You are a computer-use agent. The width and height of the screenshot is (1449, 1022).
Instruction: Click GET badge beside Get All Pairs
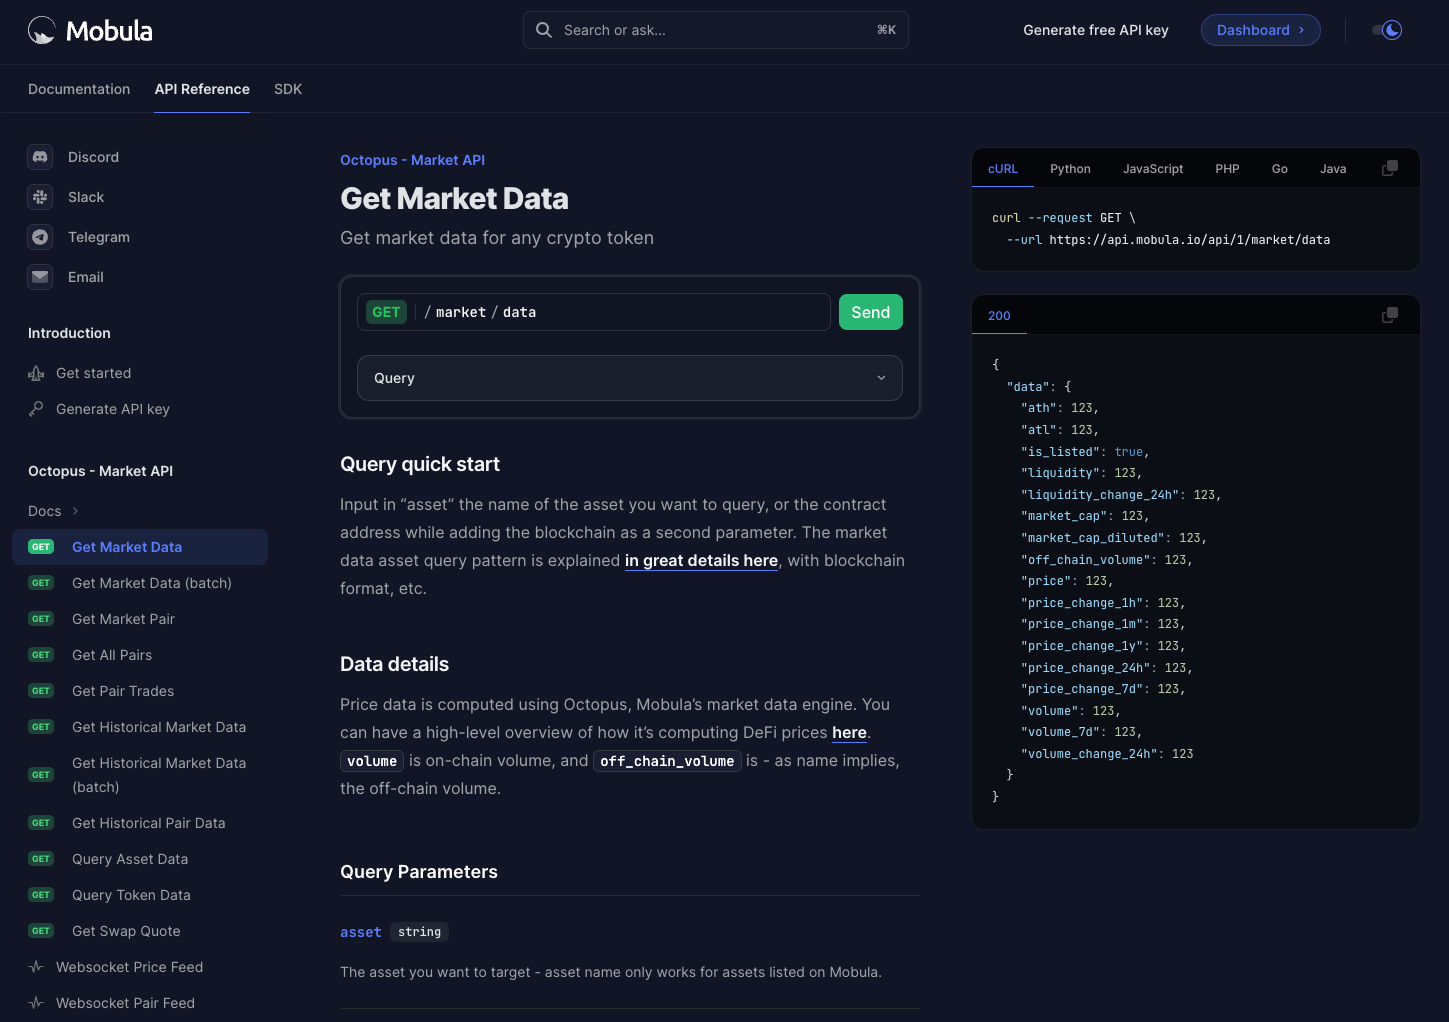tap(41, 655)
